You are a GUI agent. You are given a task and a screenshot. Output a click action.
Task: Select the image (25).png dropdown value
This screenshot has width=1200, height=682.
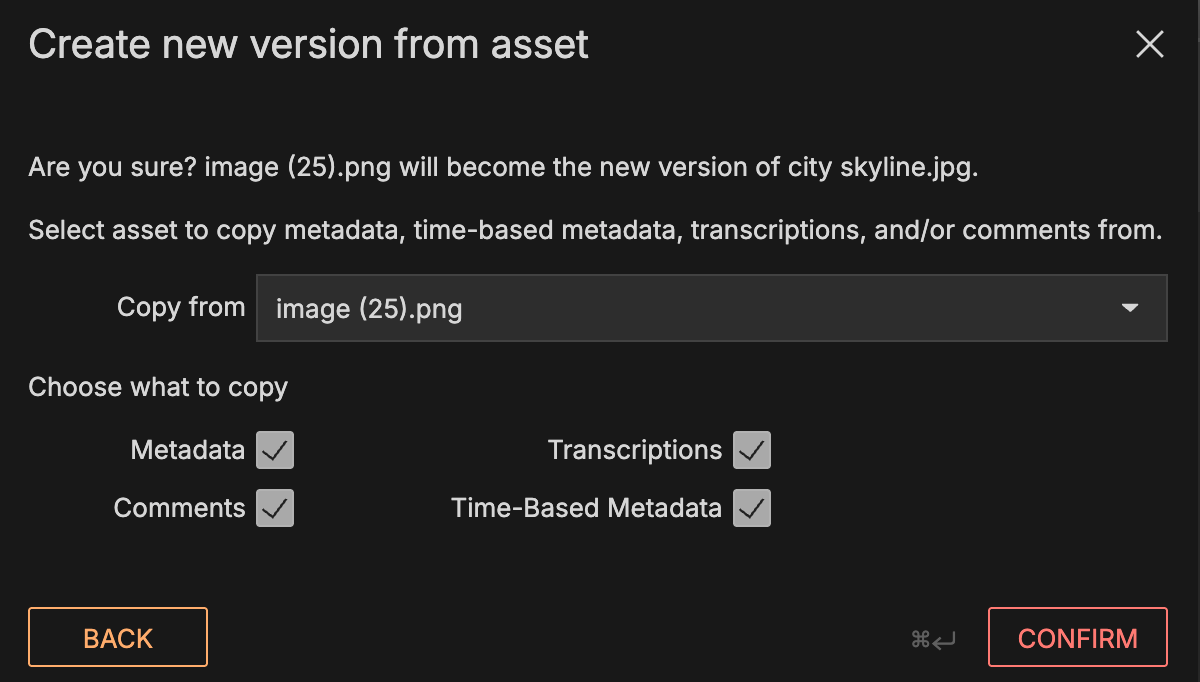point(369,309)
